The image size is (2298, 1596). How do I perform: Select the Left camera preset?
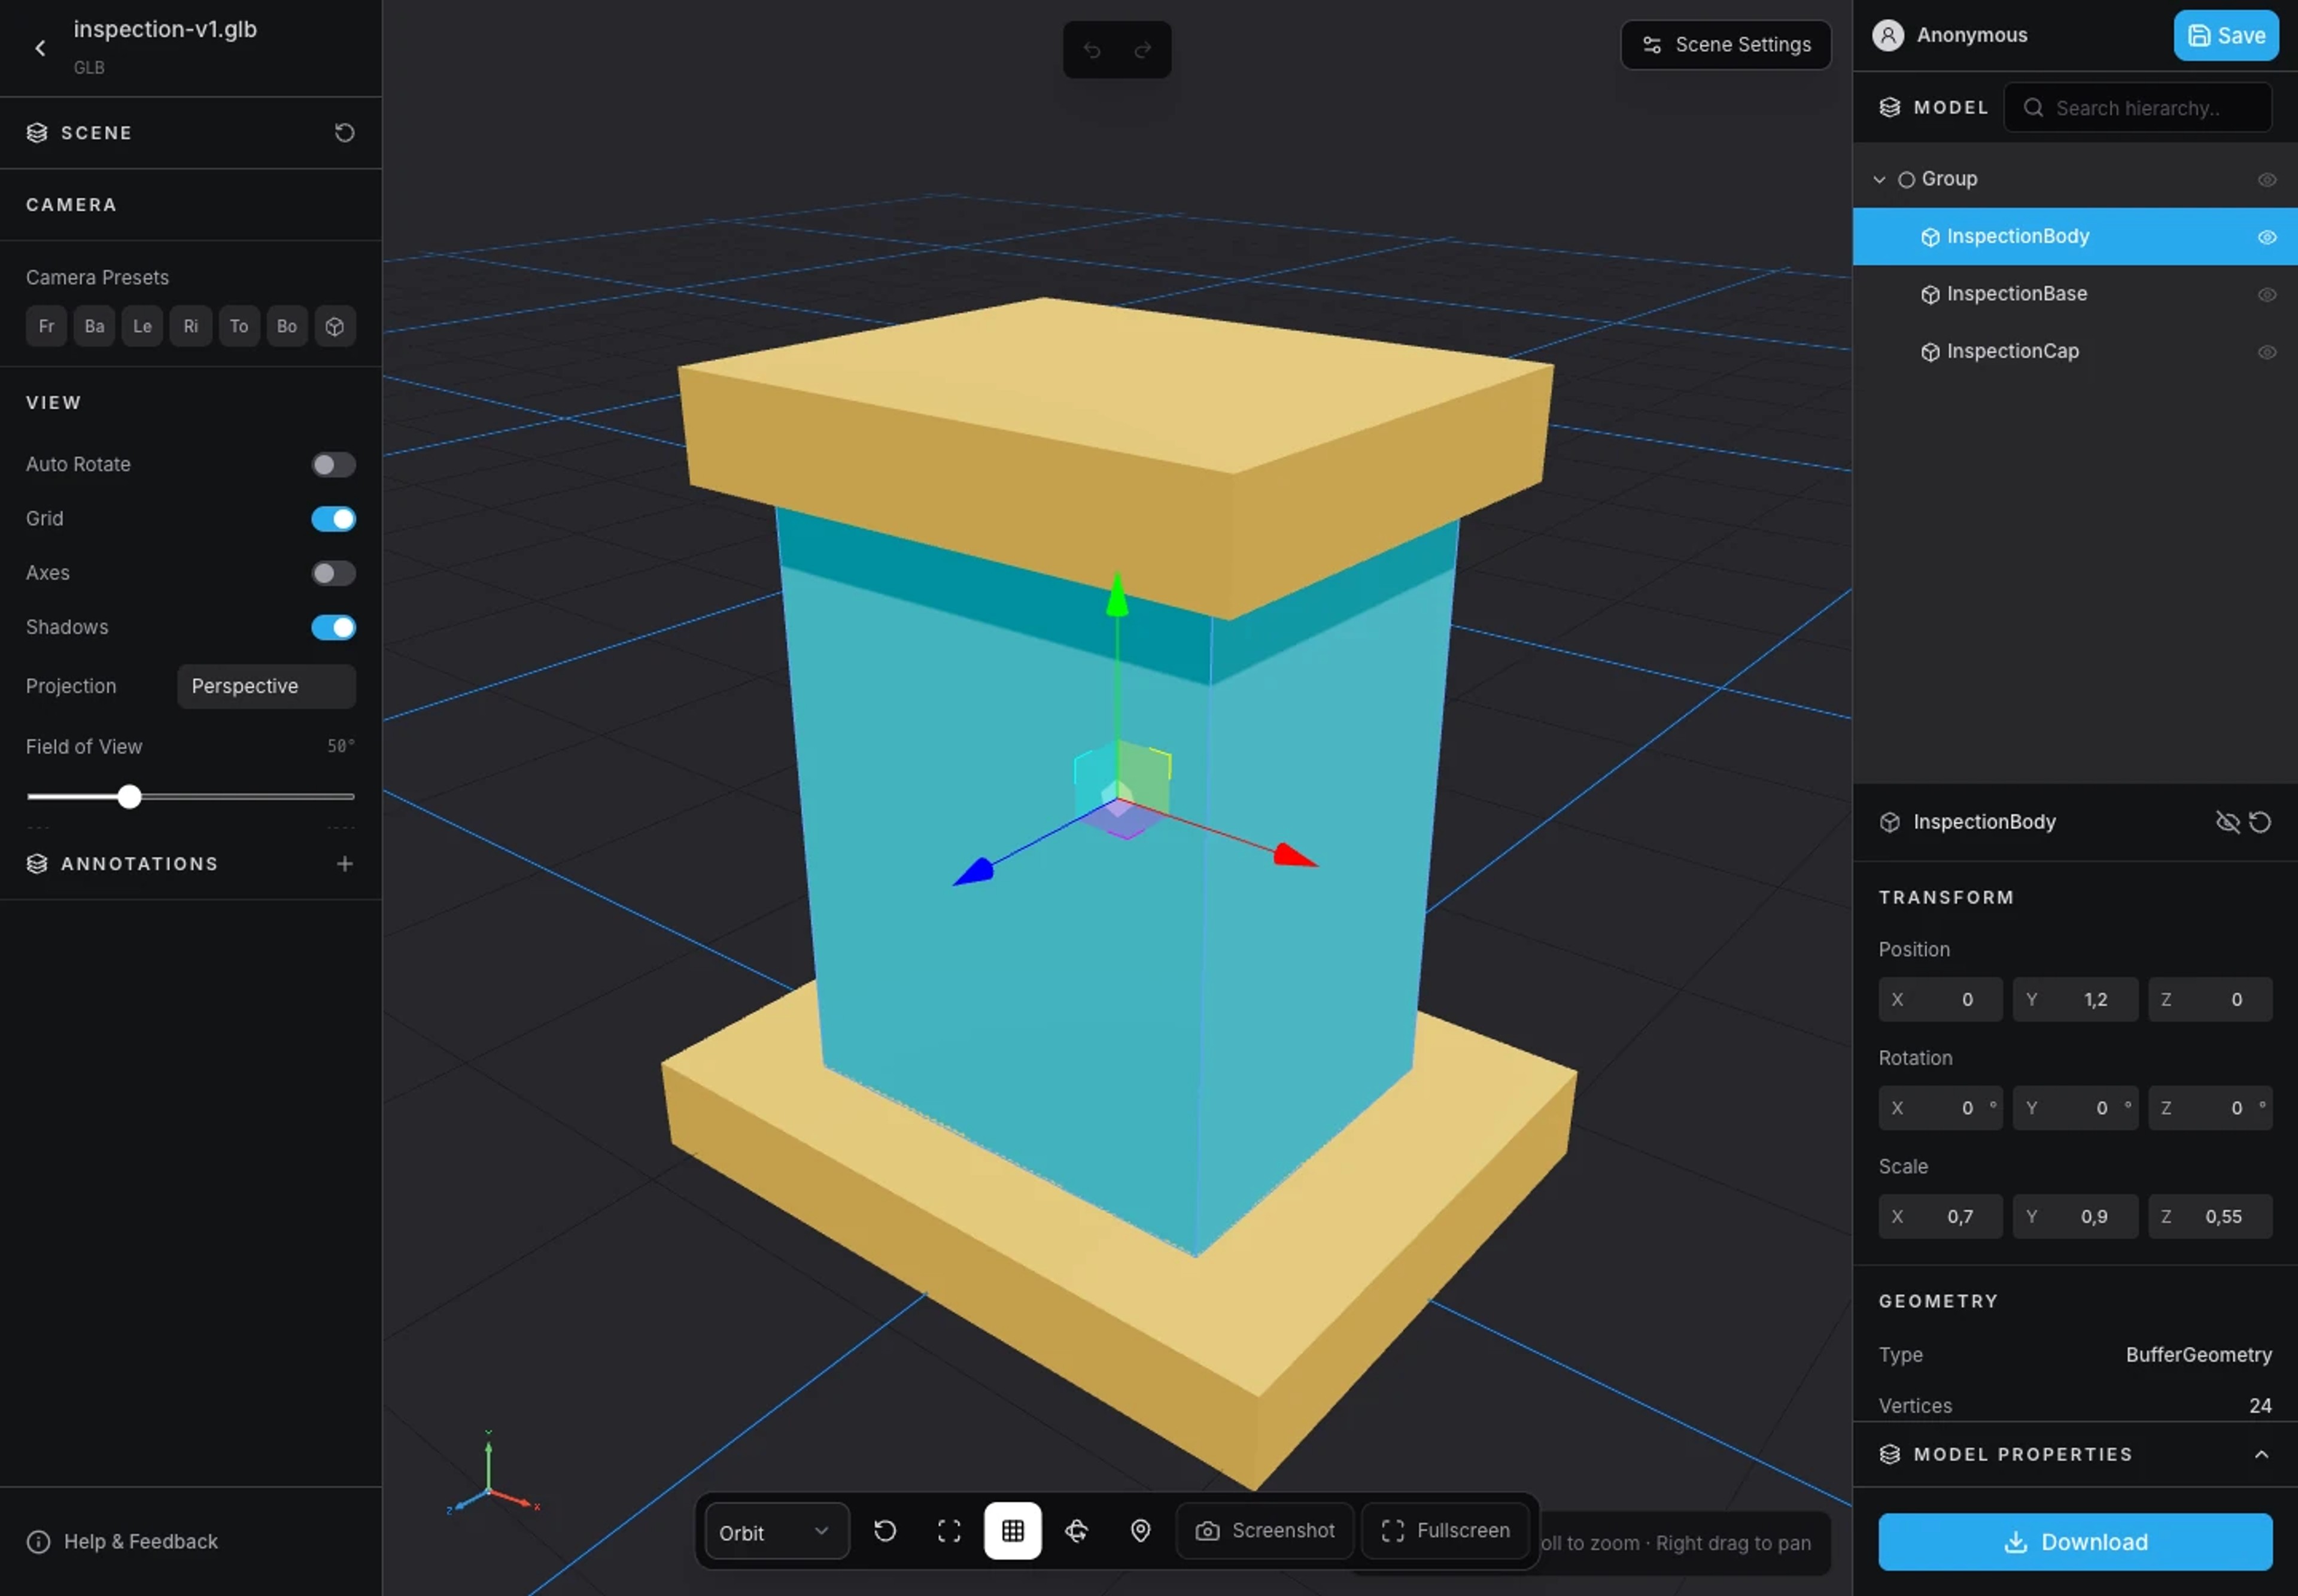click(x=142, y=326)
